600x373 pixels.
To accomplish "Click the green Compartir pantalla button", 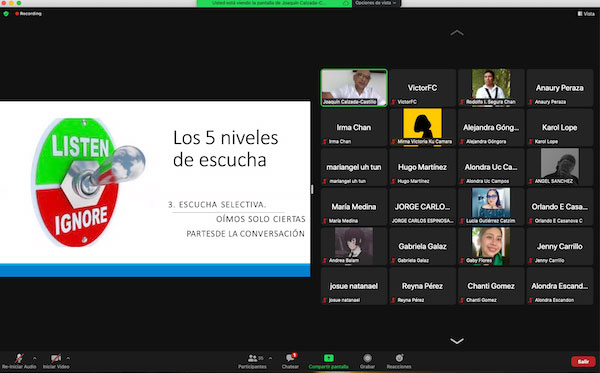I will (328, 362).
